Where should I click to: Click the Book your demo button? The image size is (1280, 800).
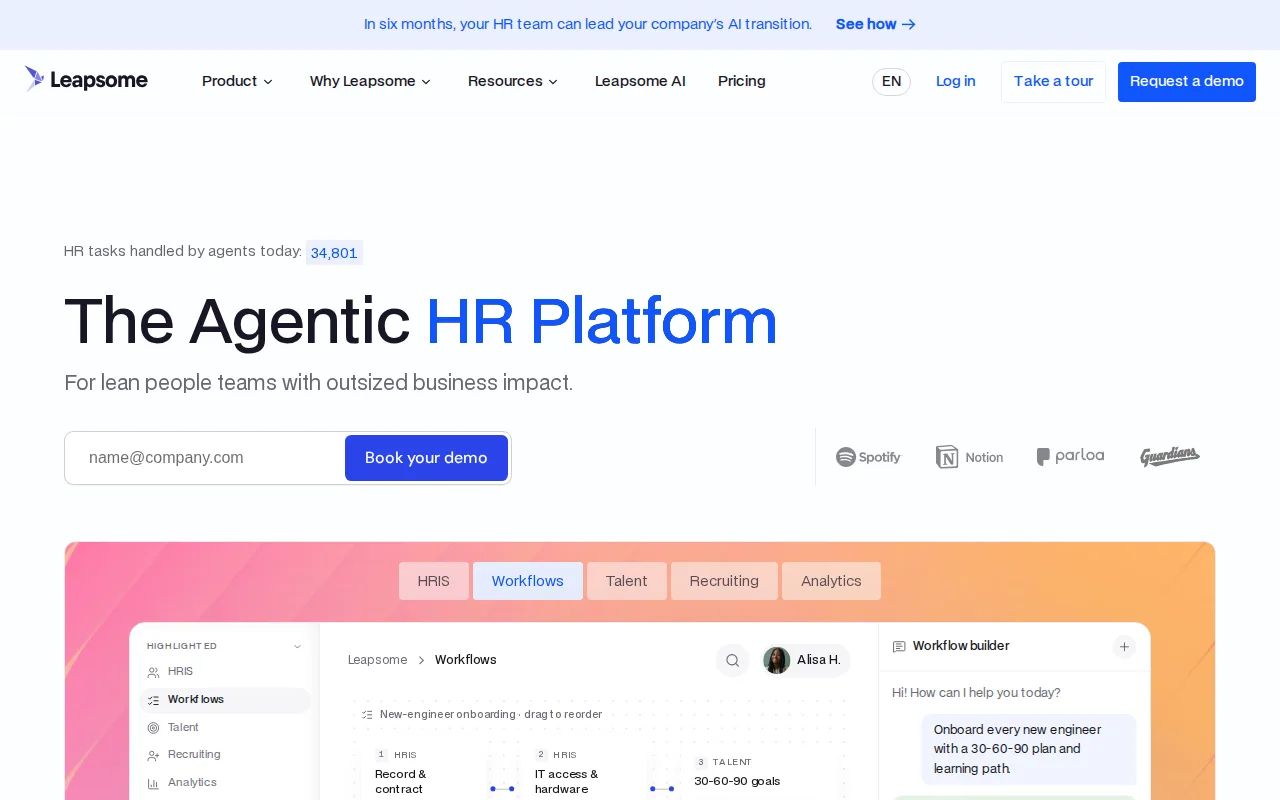[x=426, y=458]
